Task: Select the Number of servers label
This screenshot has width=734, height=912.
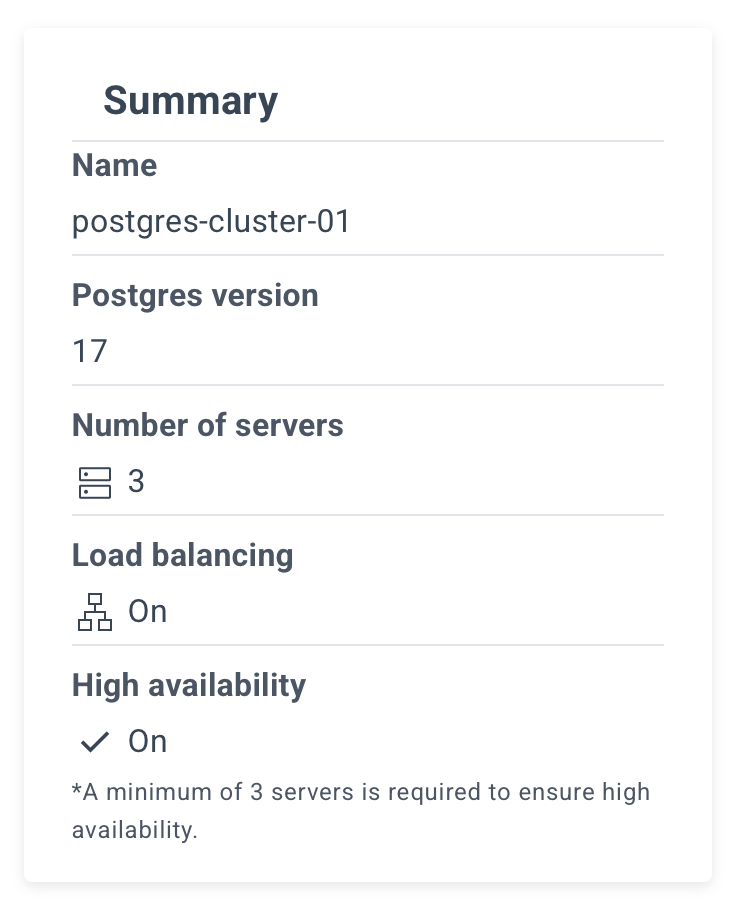Action: click(x=208, y=425)
